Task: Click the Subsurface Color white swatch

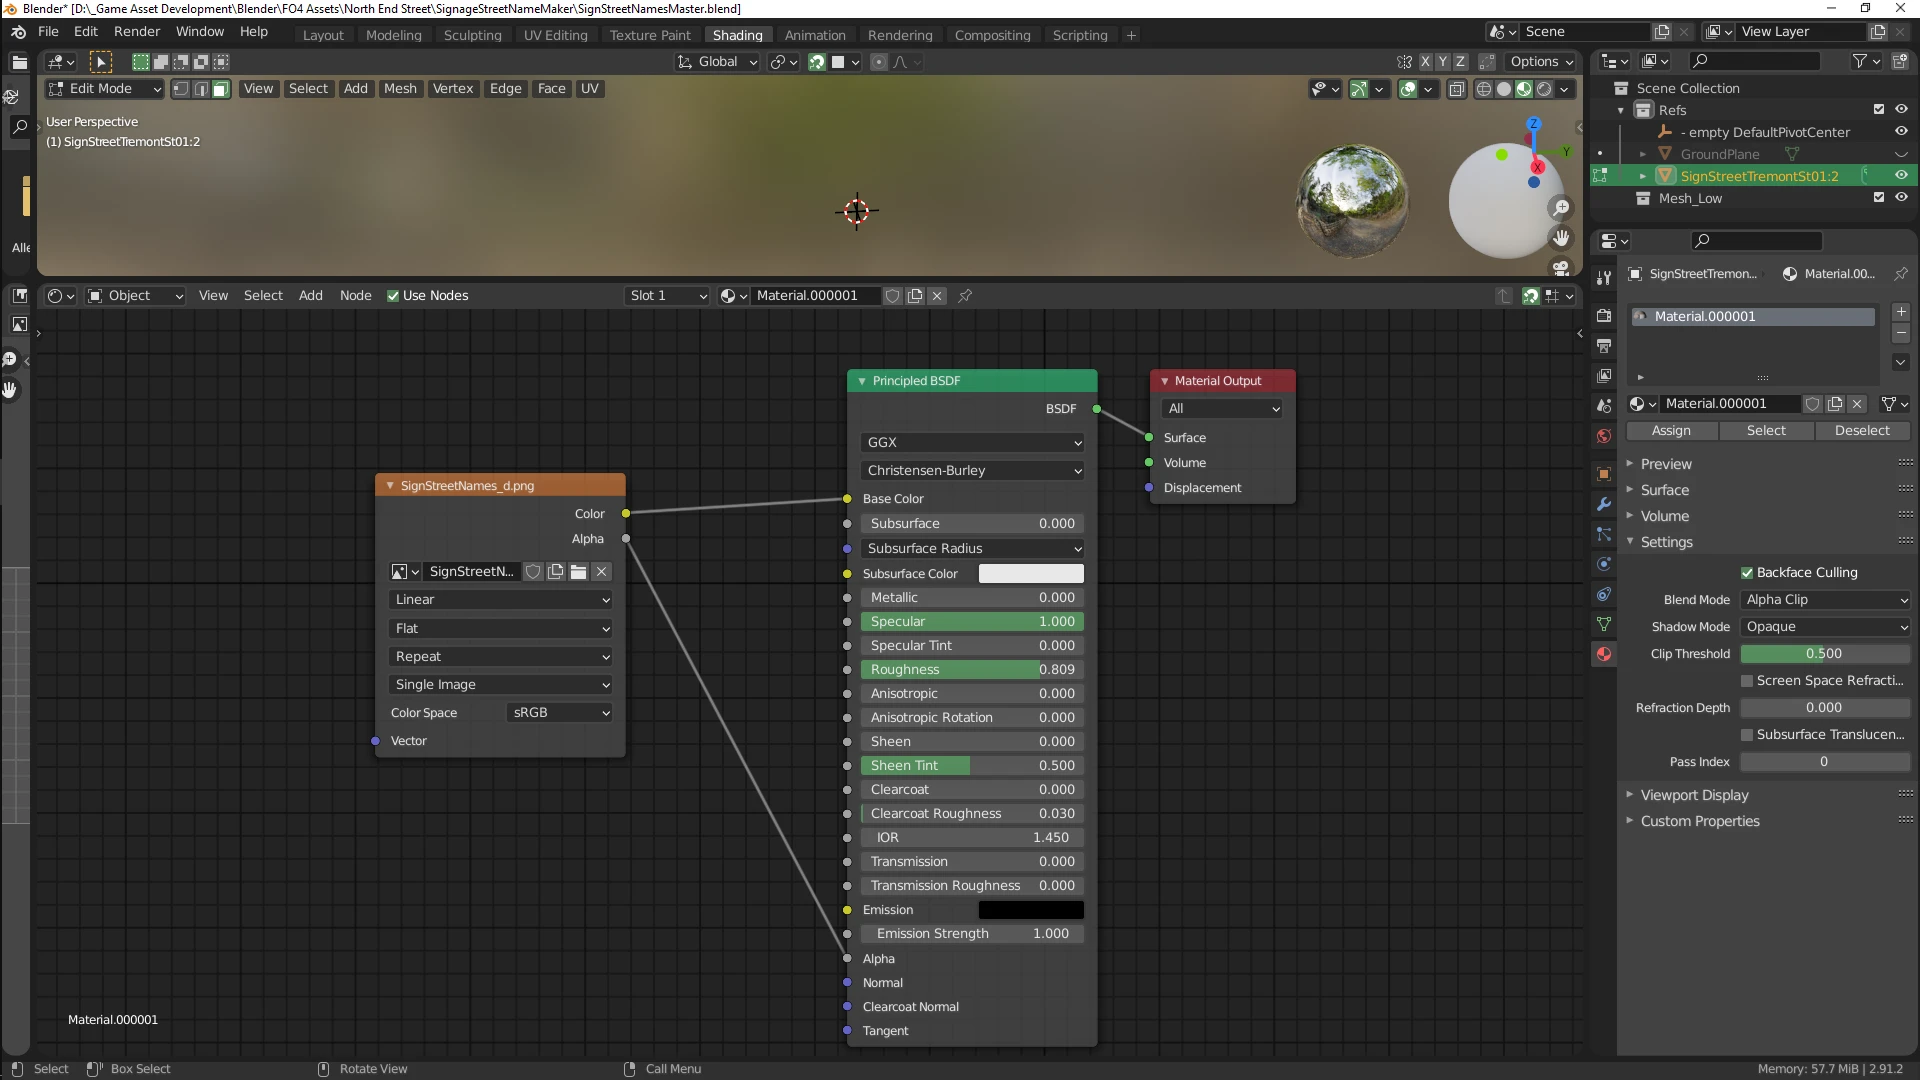Action: coord(1030,574)
